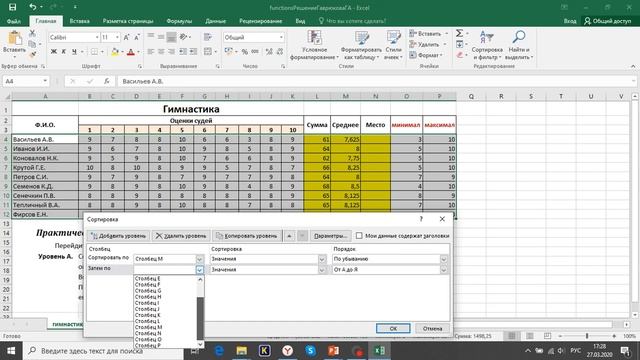The width and height of the screenshot is (640, 360).
Task: Open Cell Styles (Стили ячеек)
Action: (x=393, y=45)
